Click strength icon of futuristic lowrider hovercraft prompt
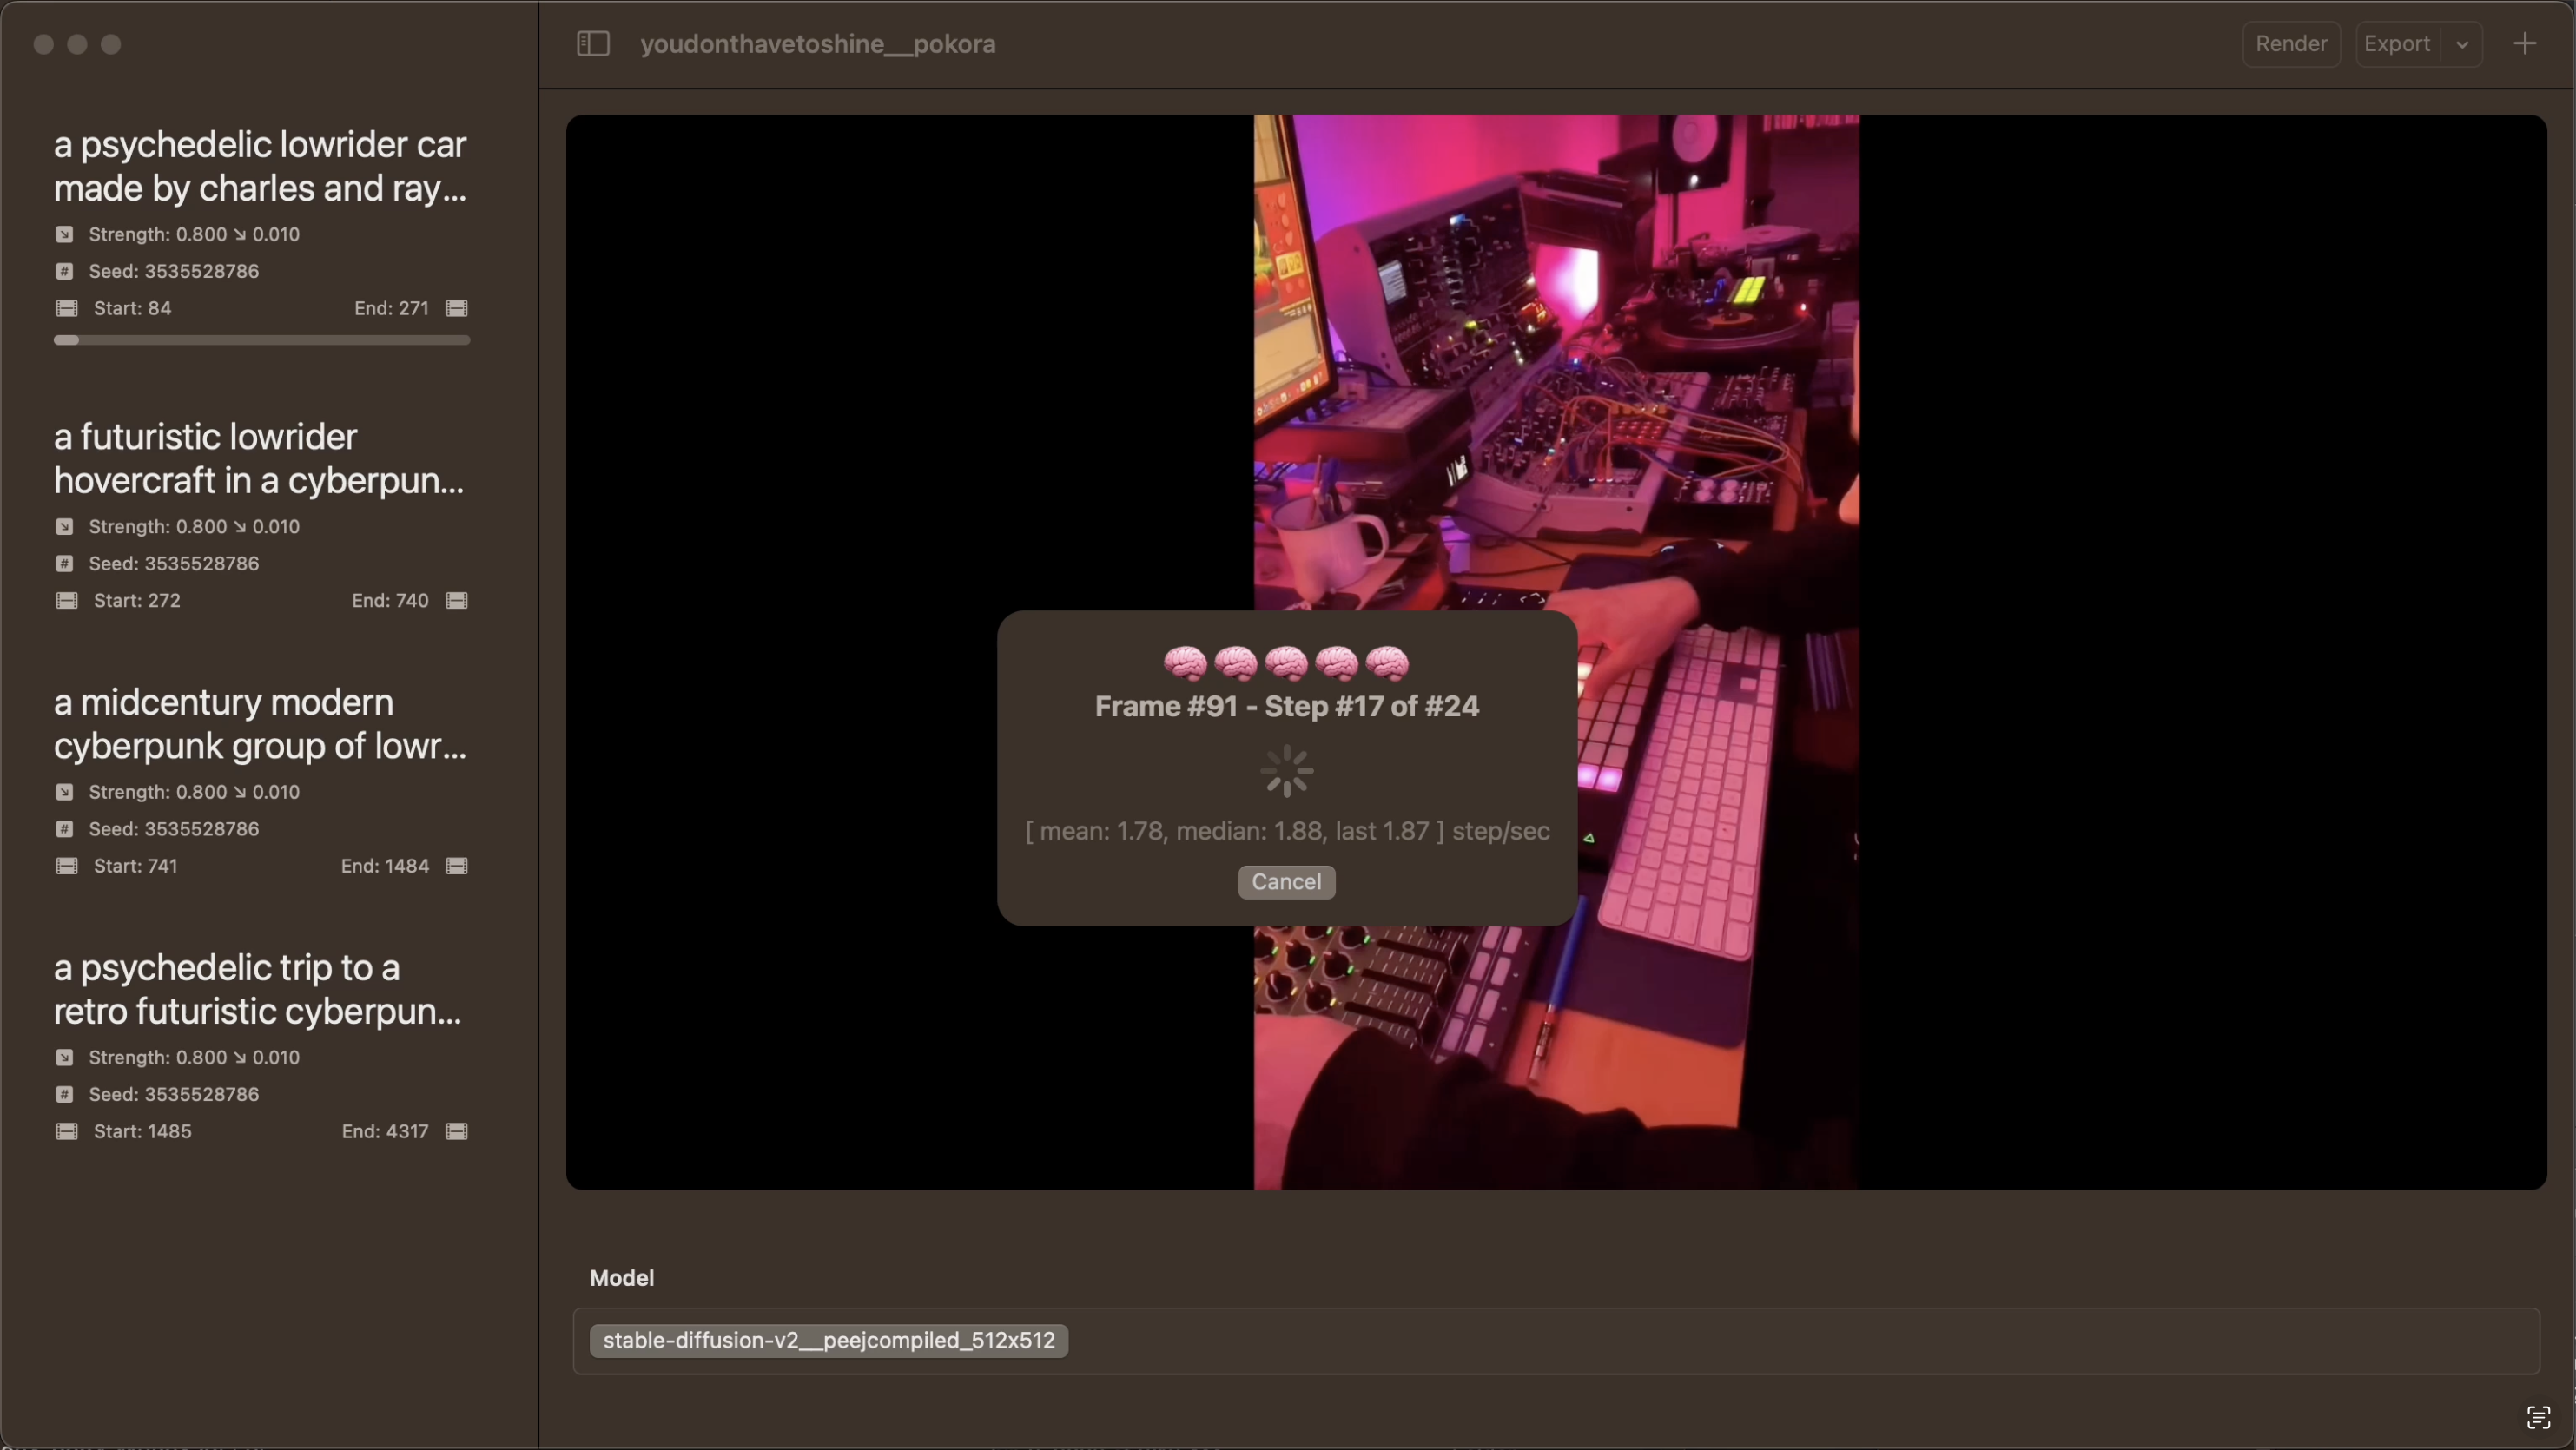 (x=65, y=527)
